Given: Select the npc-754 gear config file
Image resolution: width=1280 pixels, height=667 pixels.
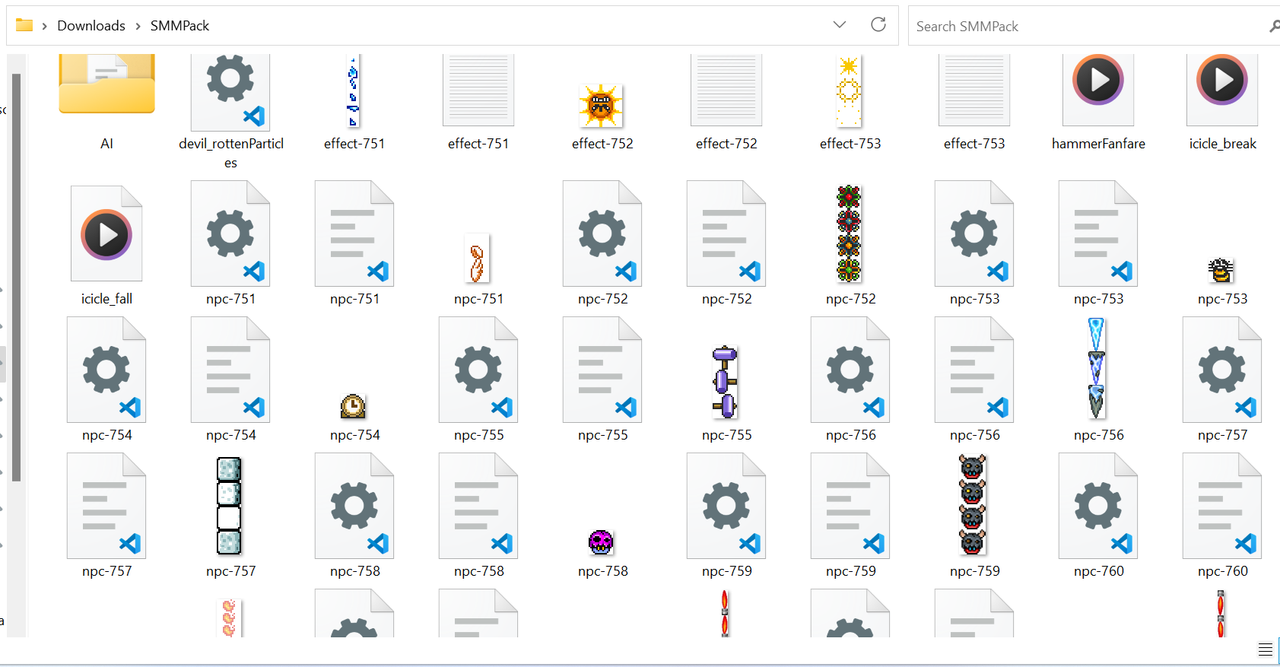Looking at the screenshot, I should click(107, 370).
